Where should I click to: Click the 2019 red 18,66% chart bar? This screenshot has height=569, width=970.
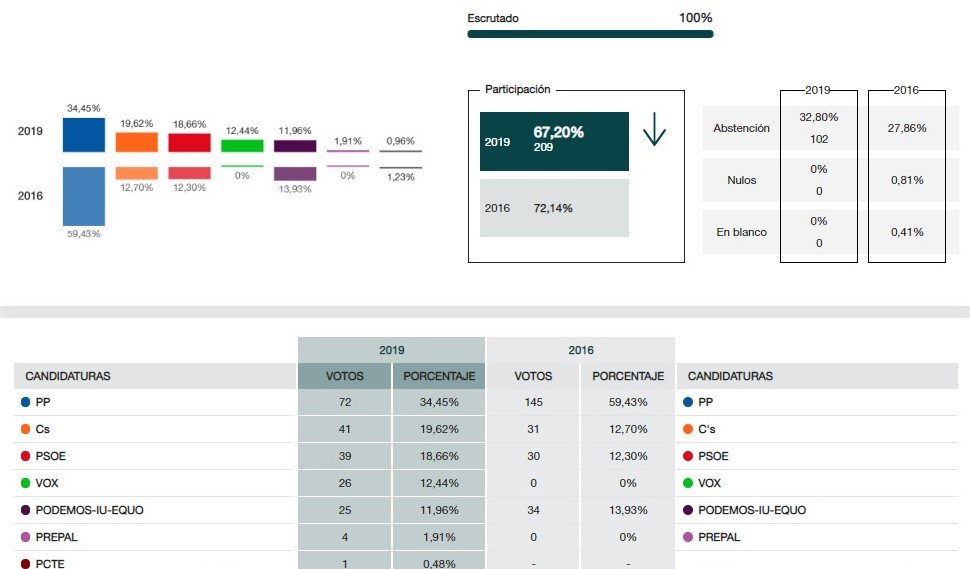point(189,143)
